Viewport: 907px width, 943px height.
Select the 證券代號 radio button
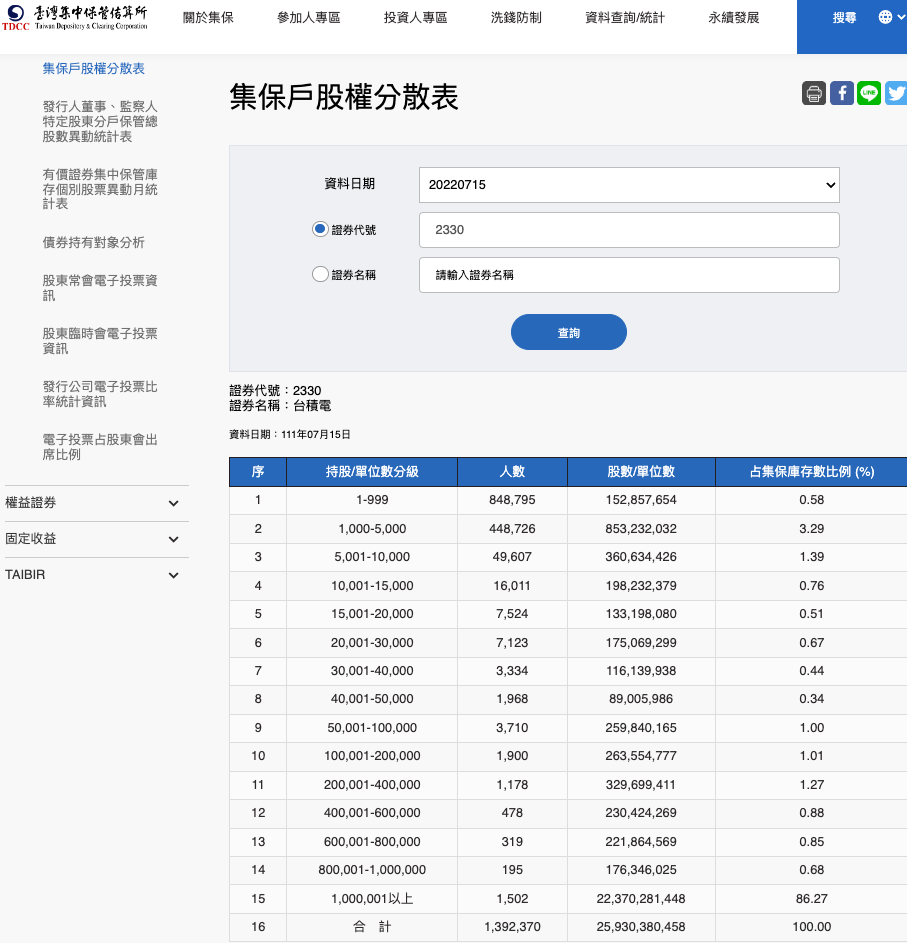[321, 230]
